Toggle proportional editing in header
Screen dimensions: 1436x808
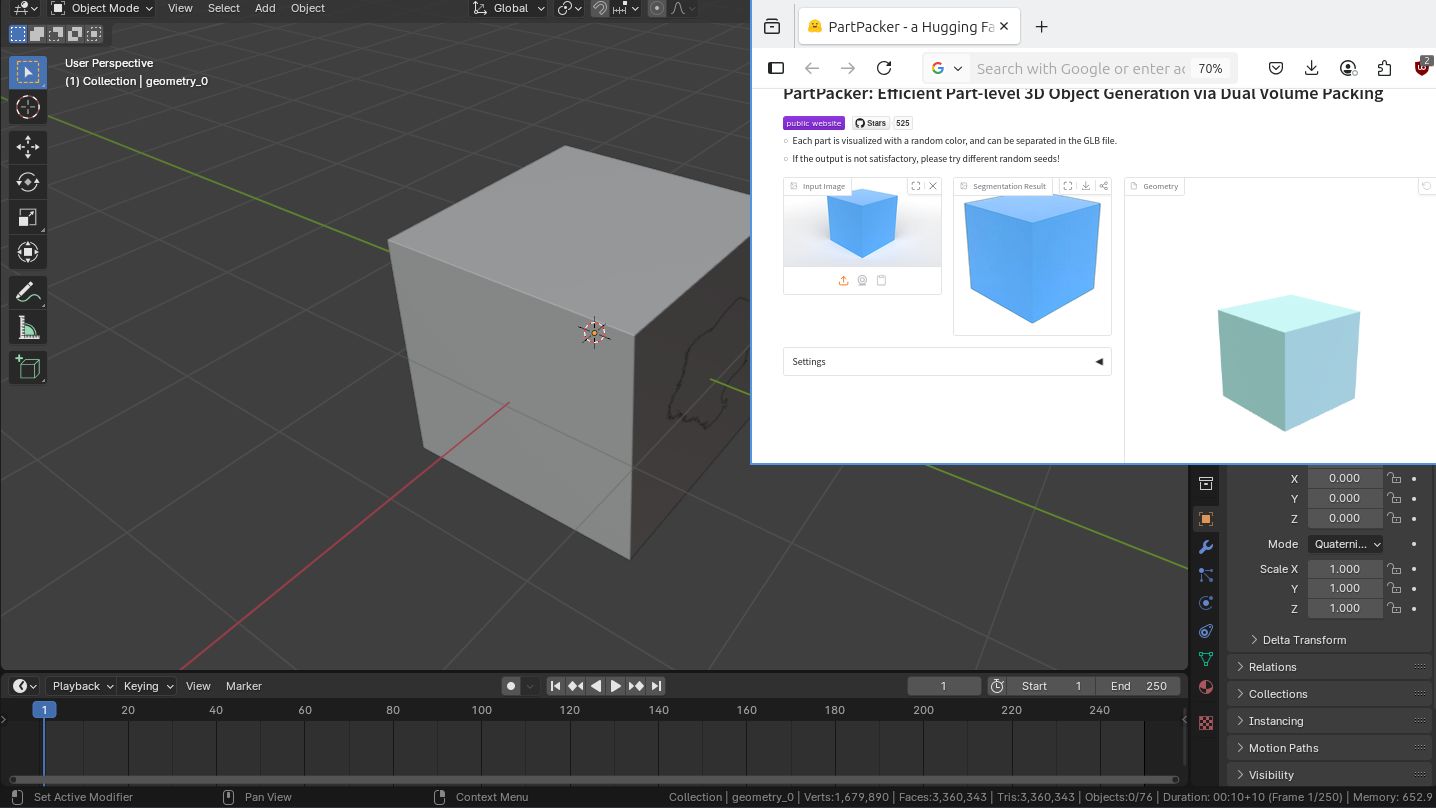click(657, 8)
